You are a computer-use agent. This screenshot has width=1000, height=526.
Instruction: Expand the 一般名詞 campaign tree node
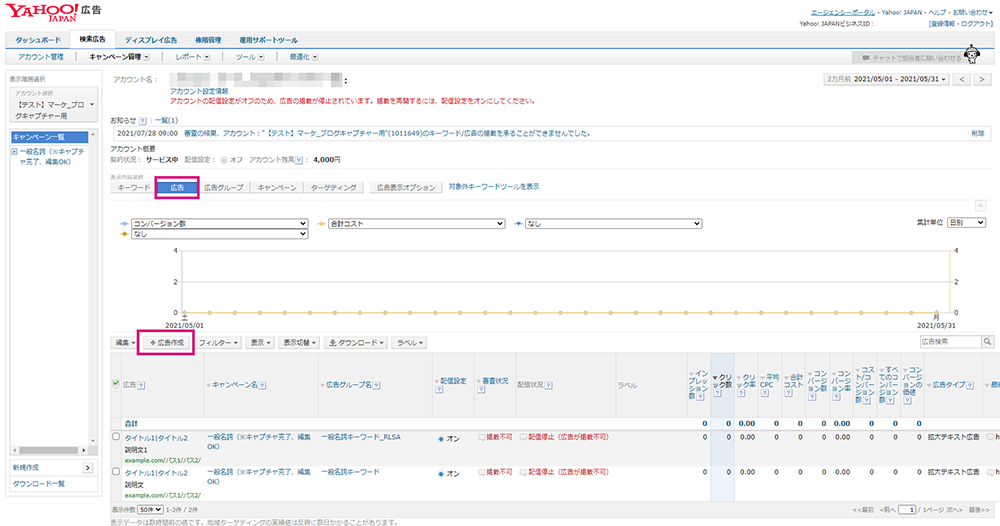14,152
